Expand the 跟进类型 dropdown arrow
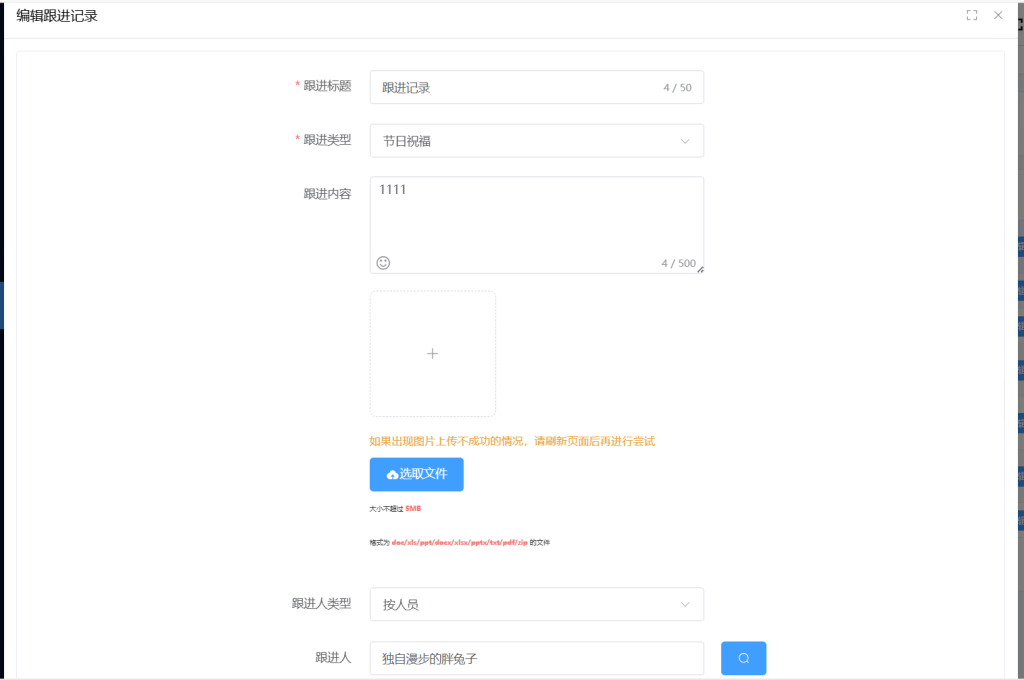The width and height of the screenshot is (1024, 680). 685,141
